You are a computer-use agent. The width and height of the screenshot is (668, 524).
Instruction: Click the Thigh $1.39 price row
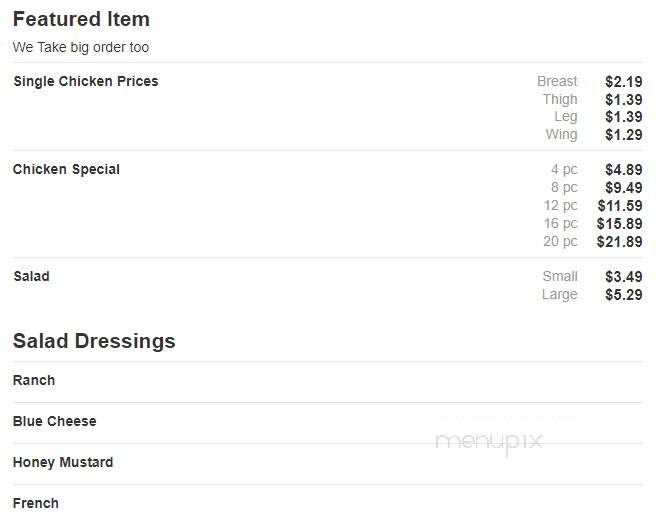click(x=593, y=99)
